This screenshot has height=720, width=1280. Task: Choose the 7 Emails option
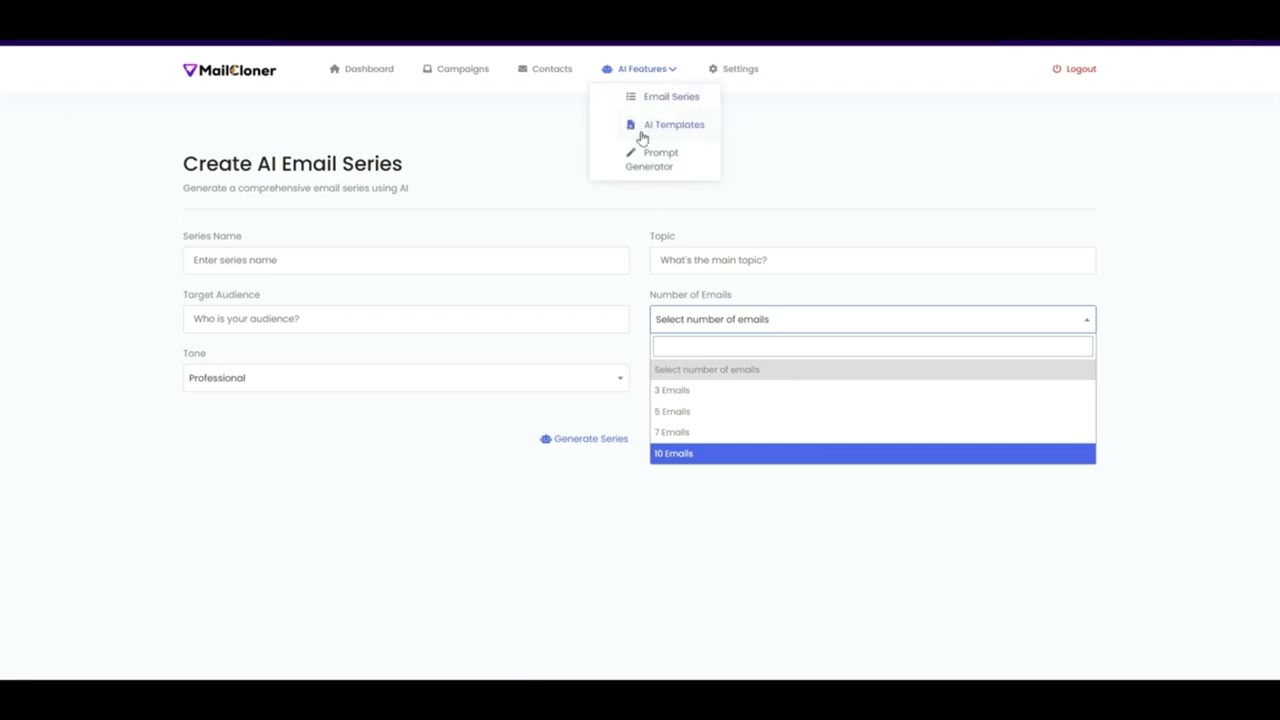click(873, 432)
